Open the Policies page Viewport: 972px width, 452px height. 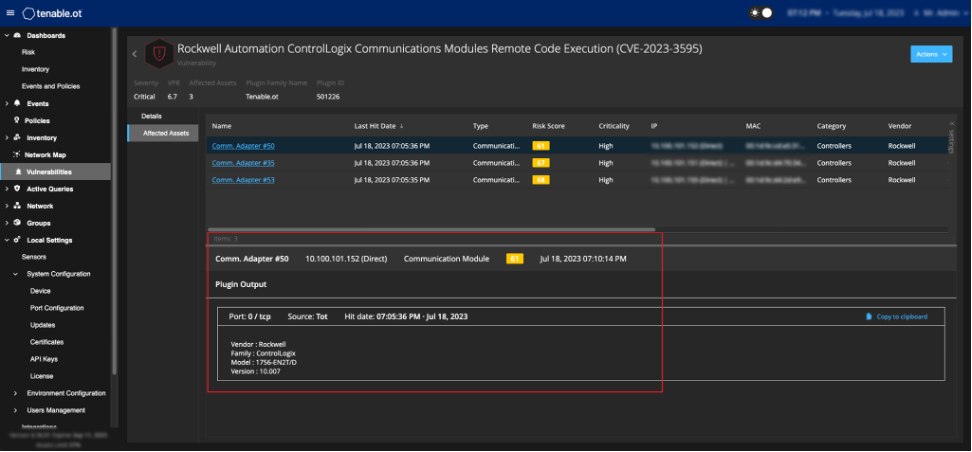[x=37, y=120]
